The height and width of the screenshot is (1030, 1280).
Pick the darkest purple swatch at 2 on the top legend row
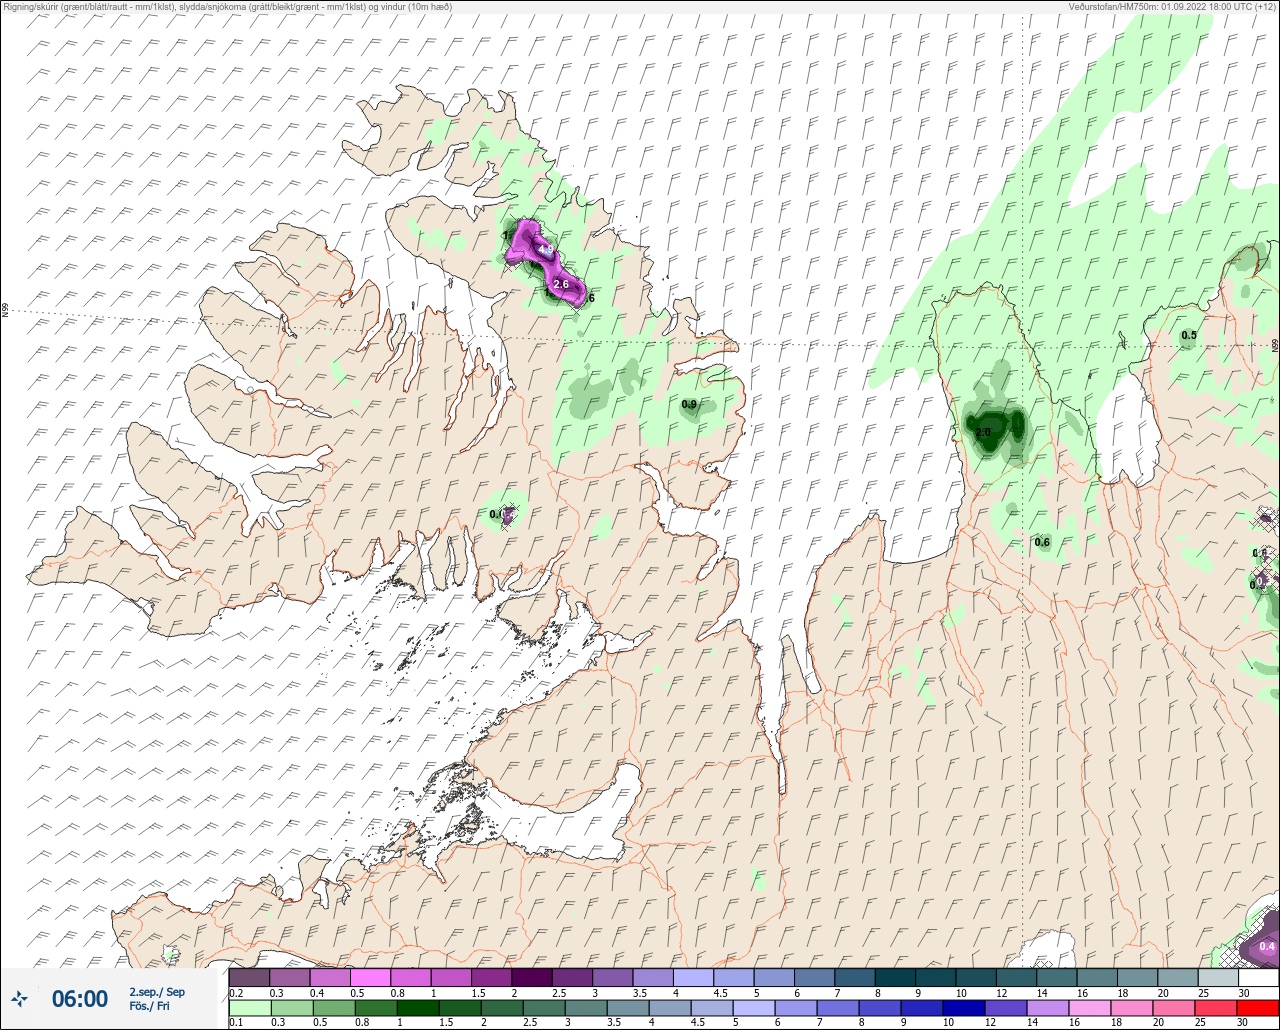(531, 977)
